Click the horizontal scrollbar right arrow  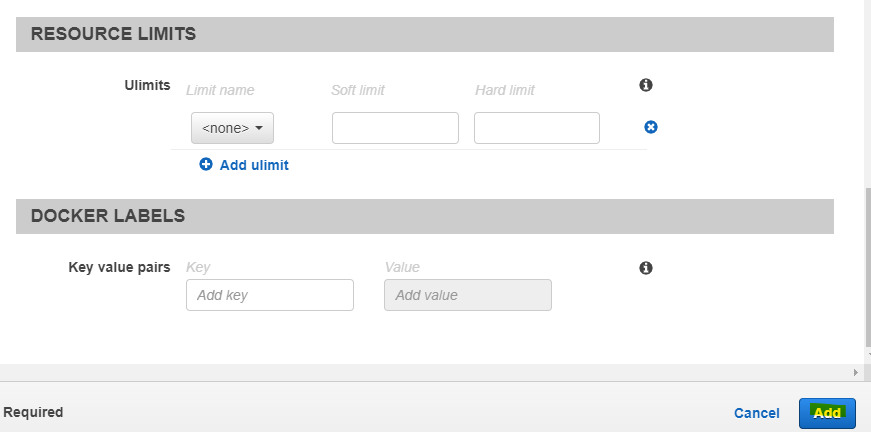[x=856, y=372]
